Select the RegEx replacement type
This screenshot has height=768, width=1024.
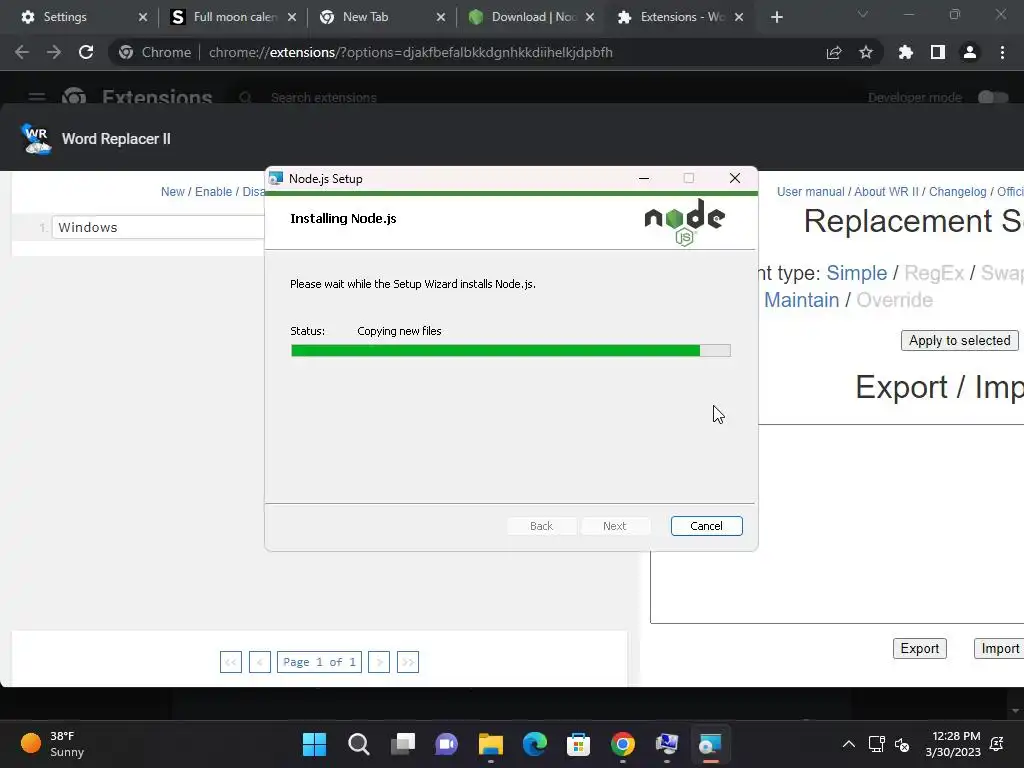[934, 273]
